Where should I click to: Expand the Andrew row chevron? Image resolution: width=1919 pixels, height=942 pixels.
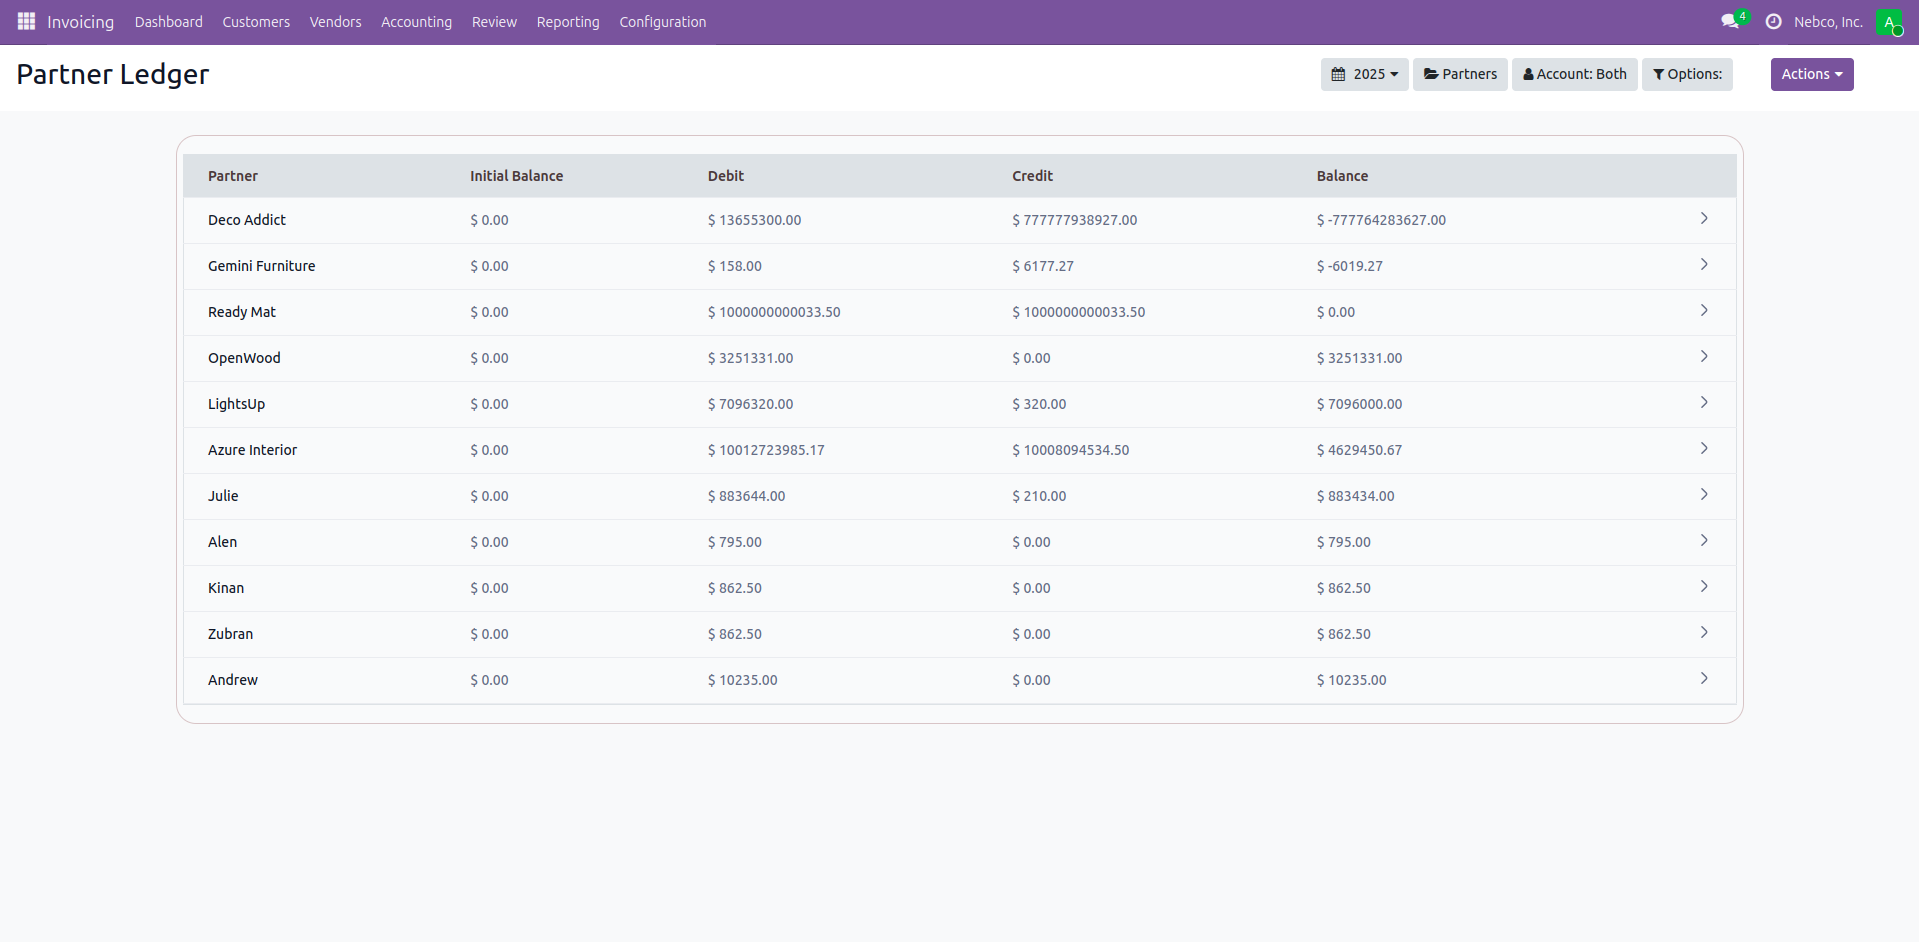[x=1704, y=679]
